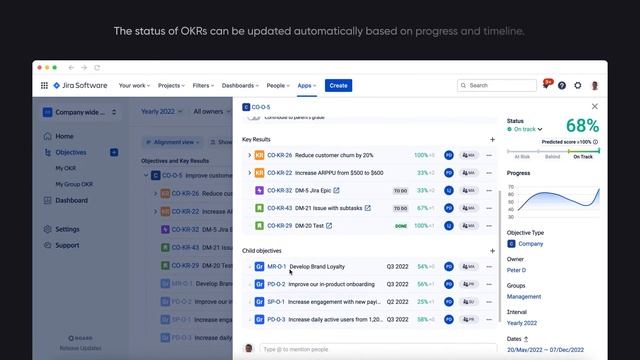
Task: Click the browser back arrow
Action: pyautogui.click(x=71, y=67)
